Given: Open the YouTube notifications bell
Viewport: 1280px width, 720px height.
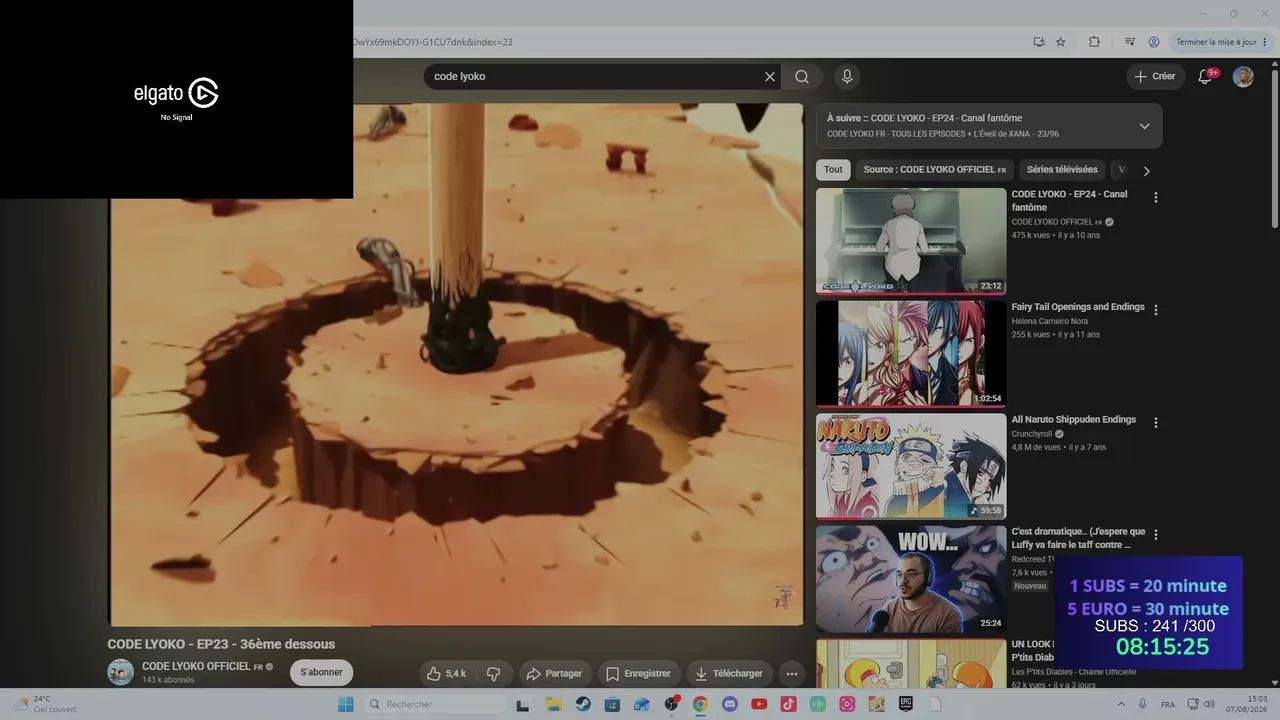Looking at the screenshot, I should click(1206, 77).
